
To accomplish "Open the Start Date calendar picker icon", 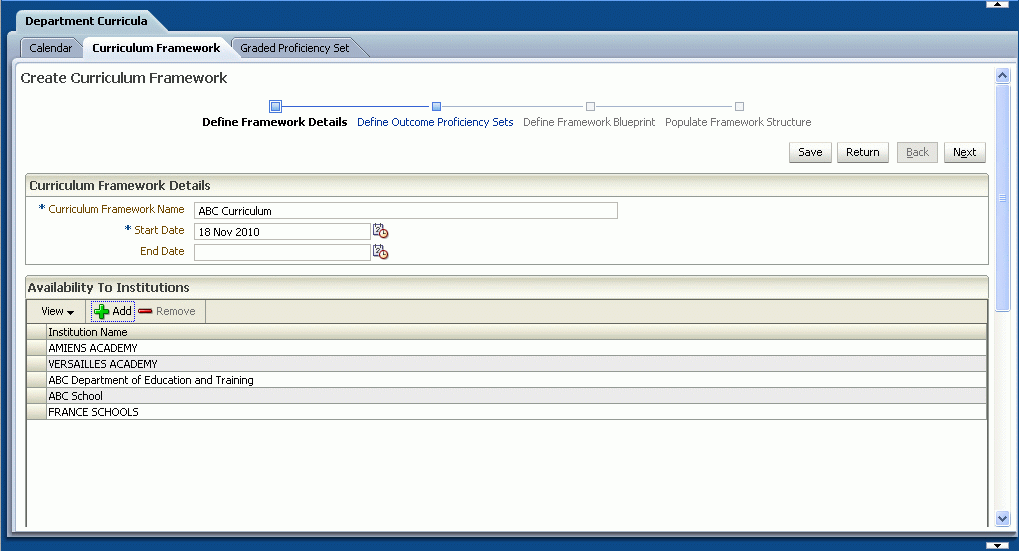I will 380,231.
